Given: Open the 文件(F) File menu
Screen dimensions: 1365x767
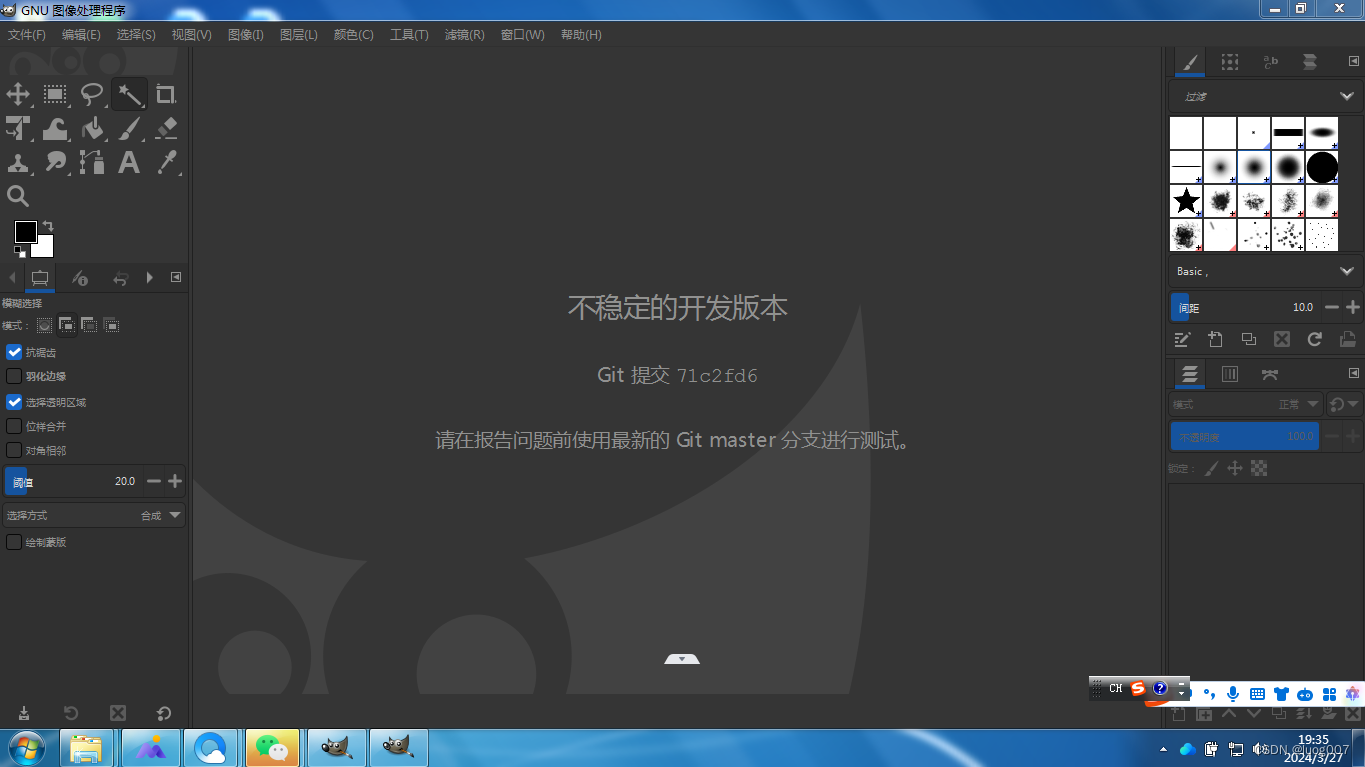Looking at the screenshot, I should click(x=27, y=34).
